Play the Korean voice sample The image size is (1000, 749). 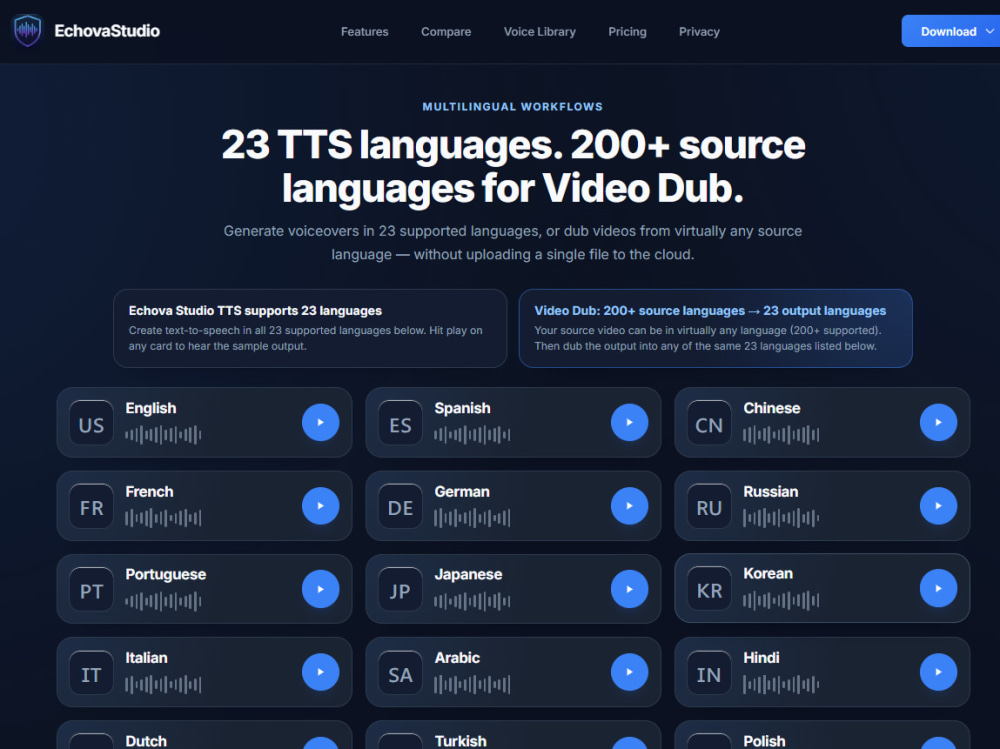(938, 588)
